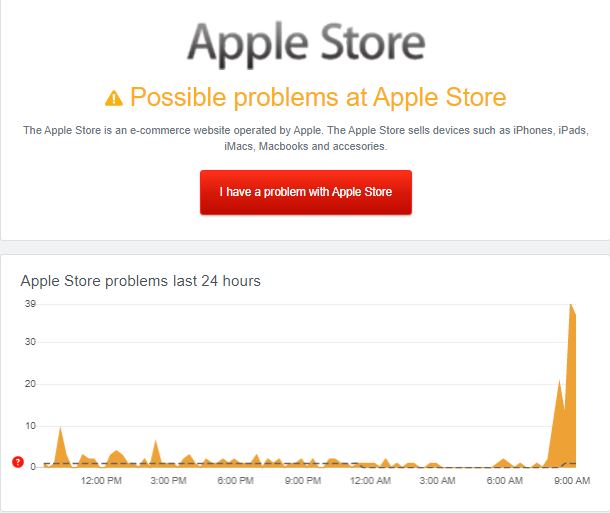The height and width of the screenshot is (513, 610).
Task: Click the 9:00 AM time axis label
Action: pos(571,481)
